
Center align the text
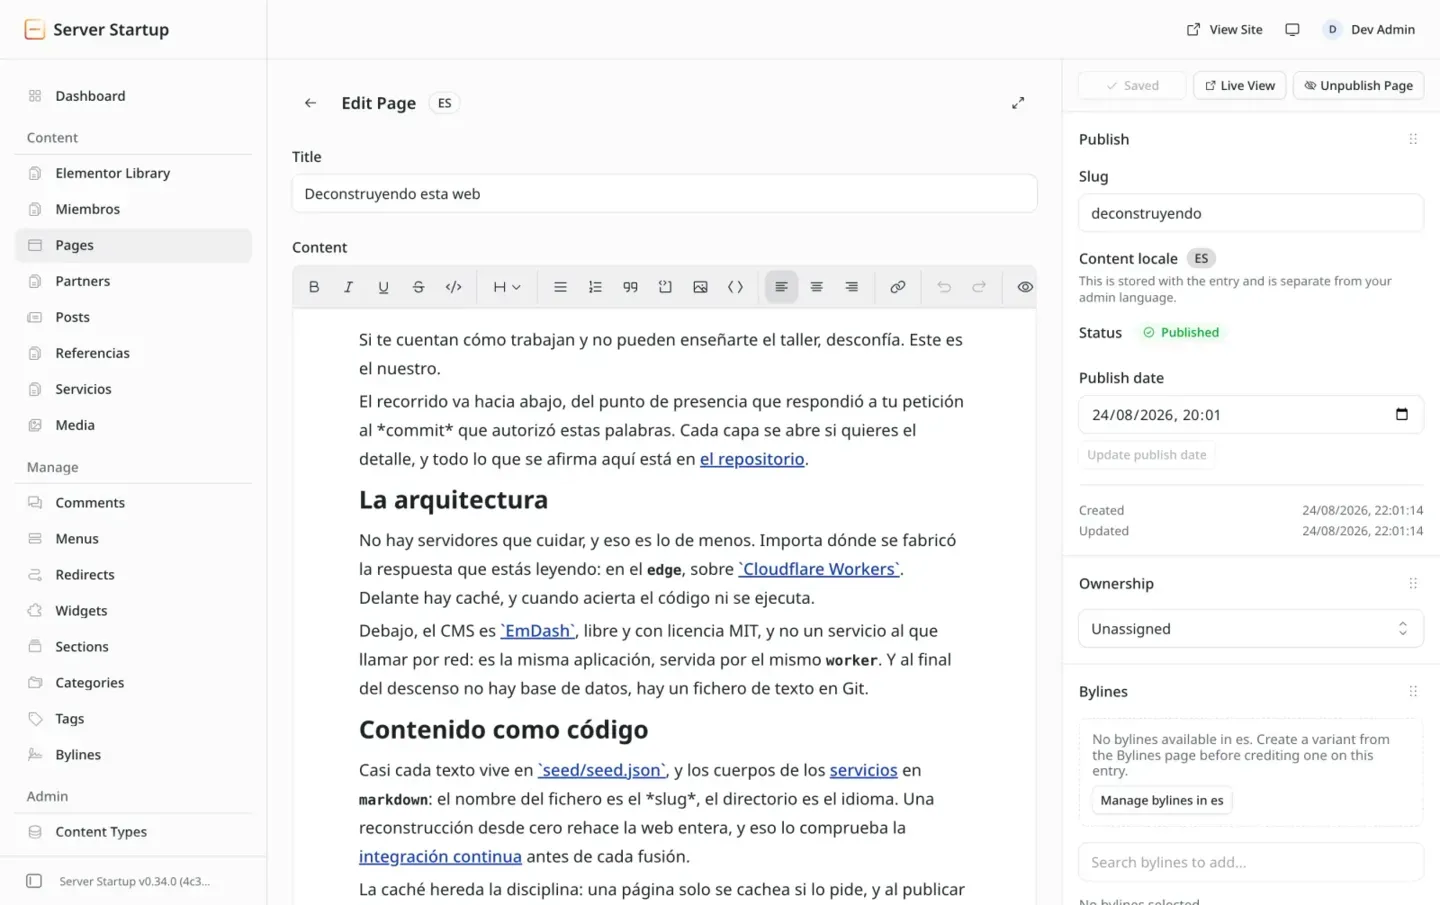pyautogui.click(x=816, y=287)
